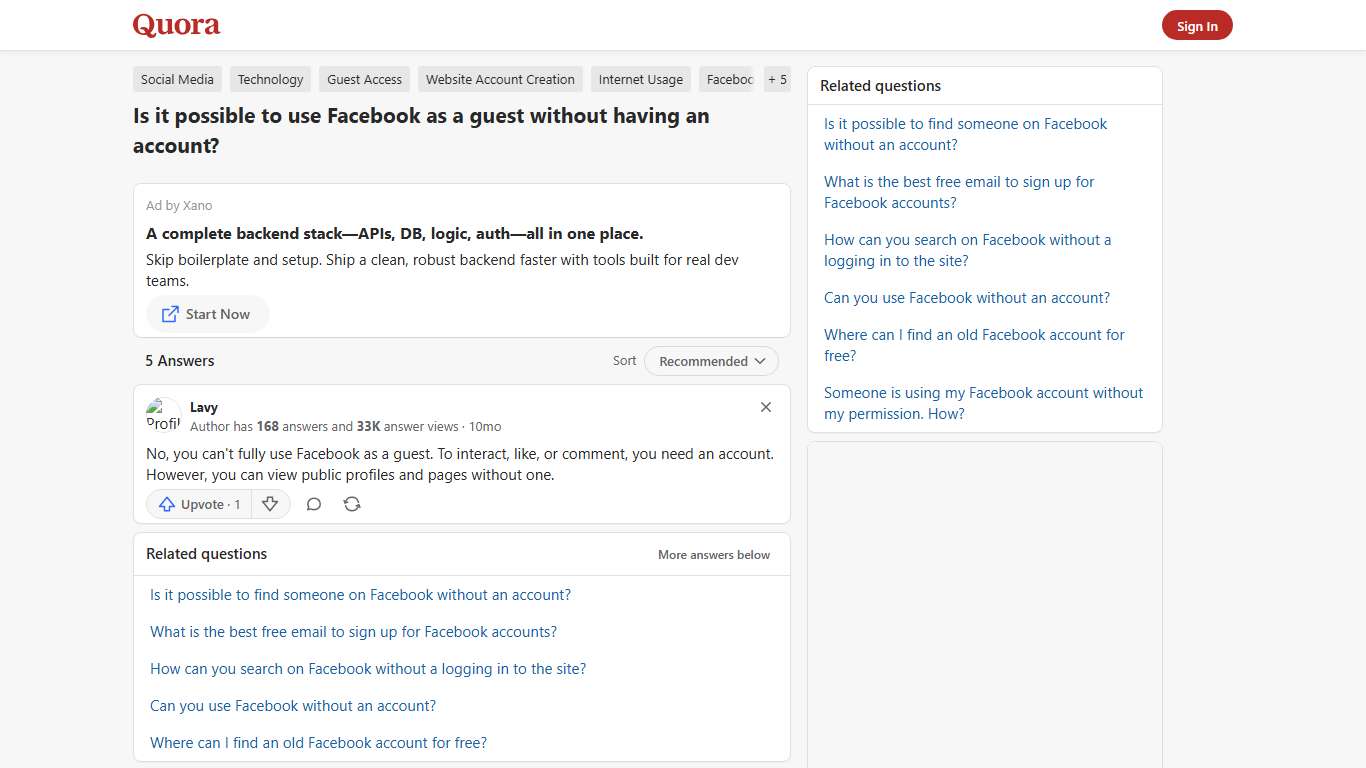Select the Social Media topic
The image size is (1366, 768).
tap(177, 79)
